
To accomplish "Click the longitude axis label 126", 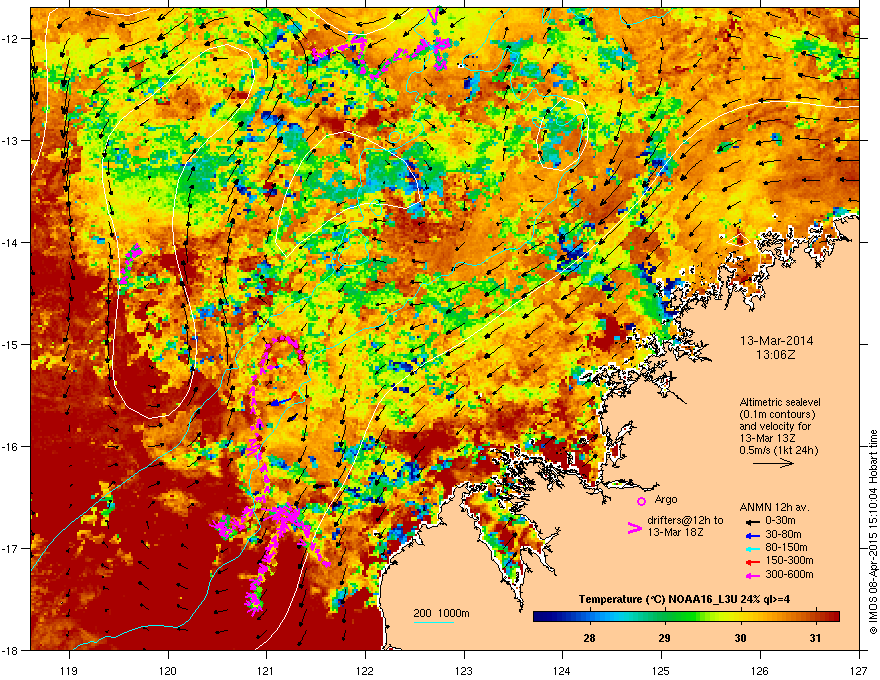I will (760, 670).
